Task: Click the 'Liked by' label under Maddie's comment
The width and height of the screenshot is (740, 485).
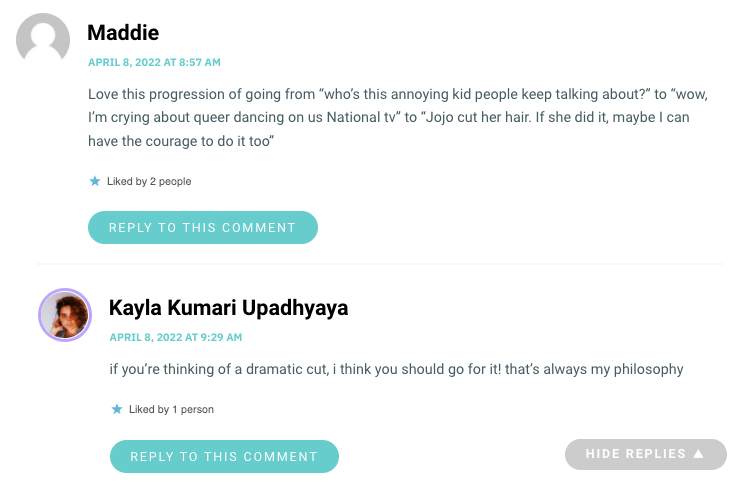Action: (127, 181)
